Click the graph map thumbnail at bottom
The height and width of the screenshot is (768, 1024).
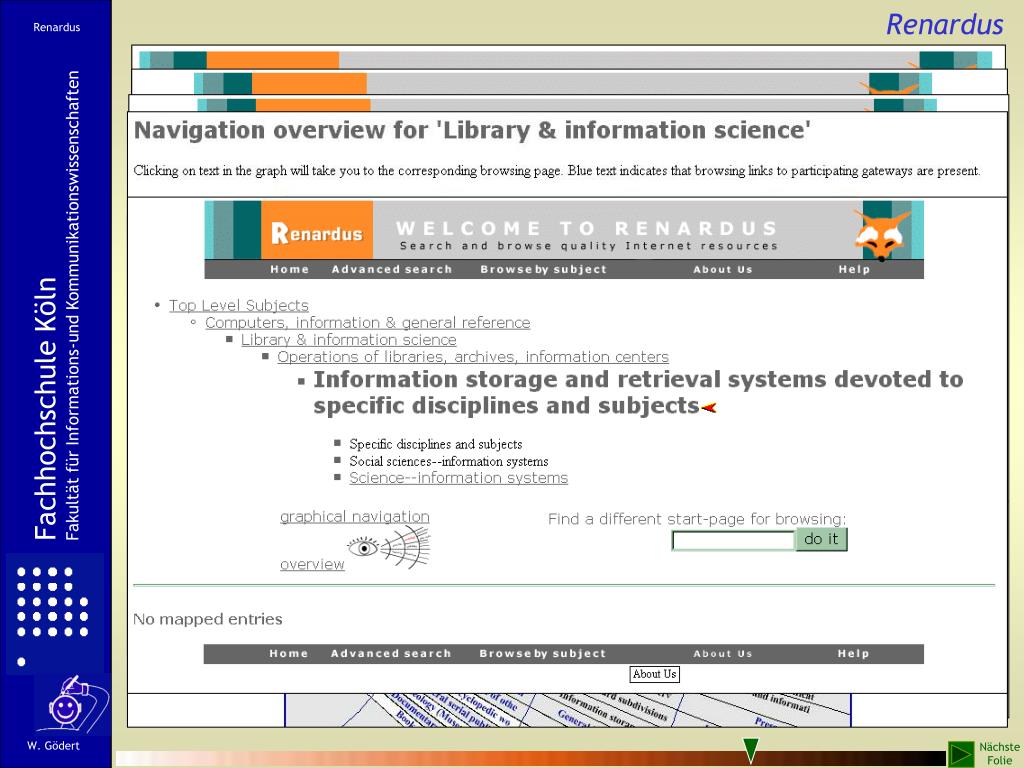(x=568, y=710)
